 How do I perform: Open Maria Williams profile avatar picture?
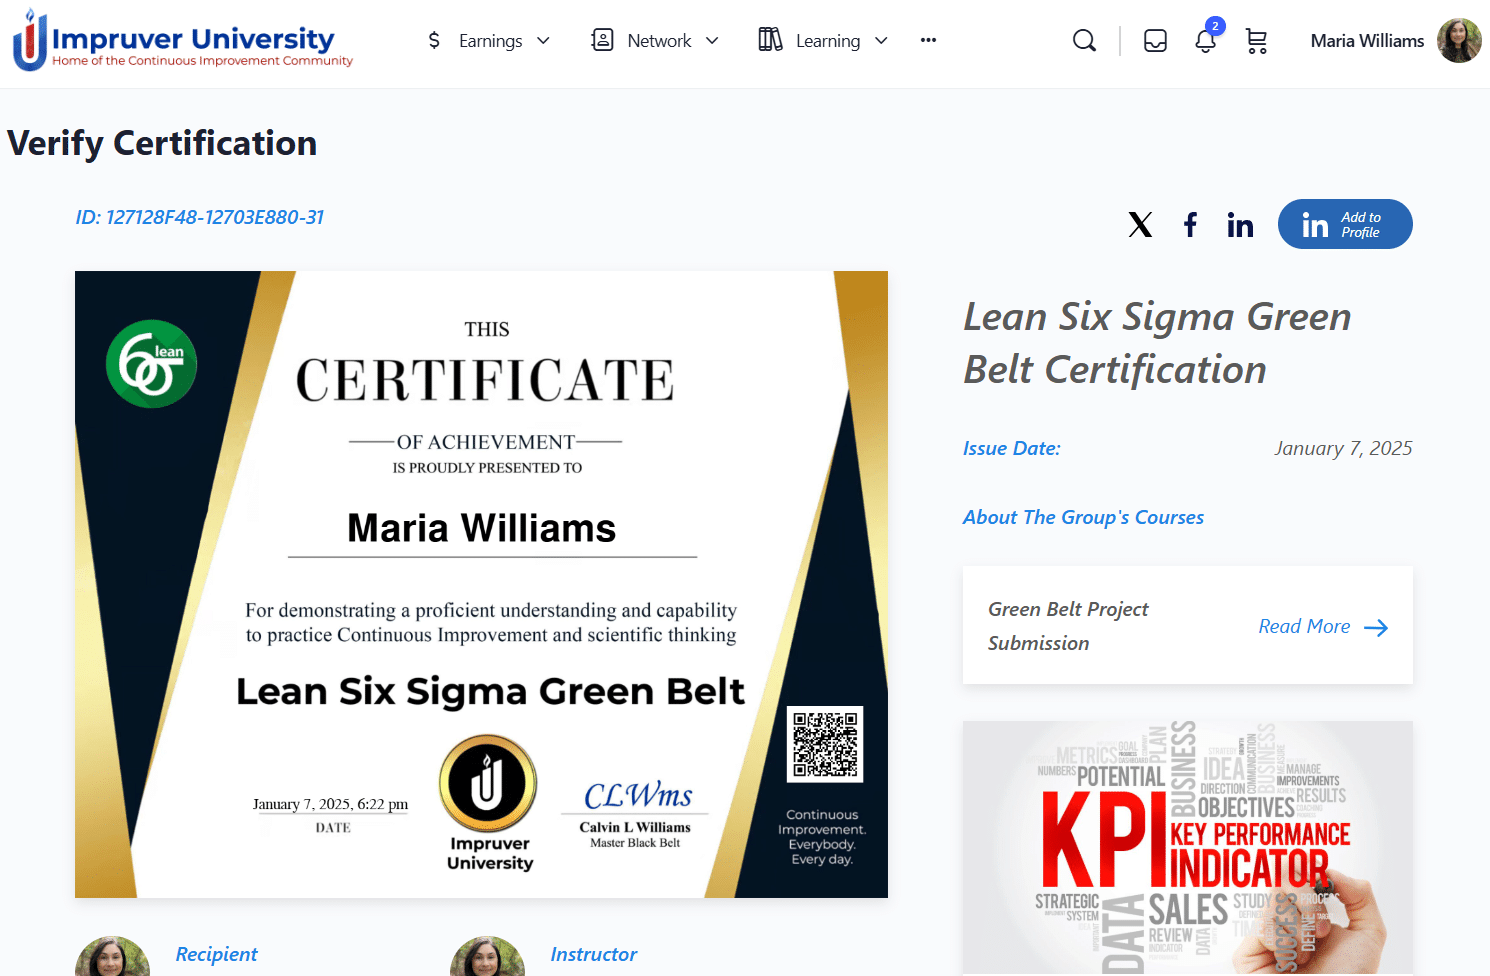[1459, 40]
